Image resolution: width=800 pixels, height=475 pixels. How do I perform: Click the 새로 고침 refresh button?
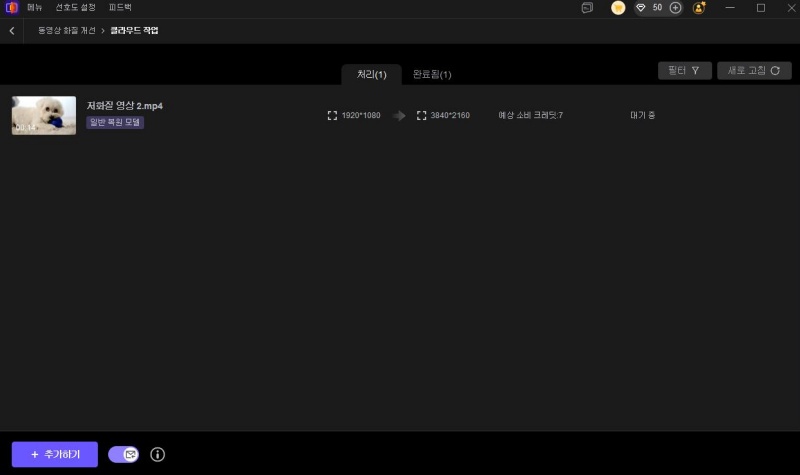[x=753, y=71]
